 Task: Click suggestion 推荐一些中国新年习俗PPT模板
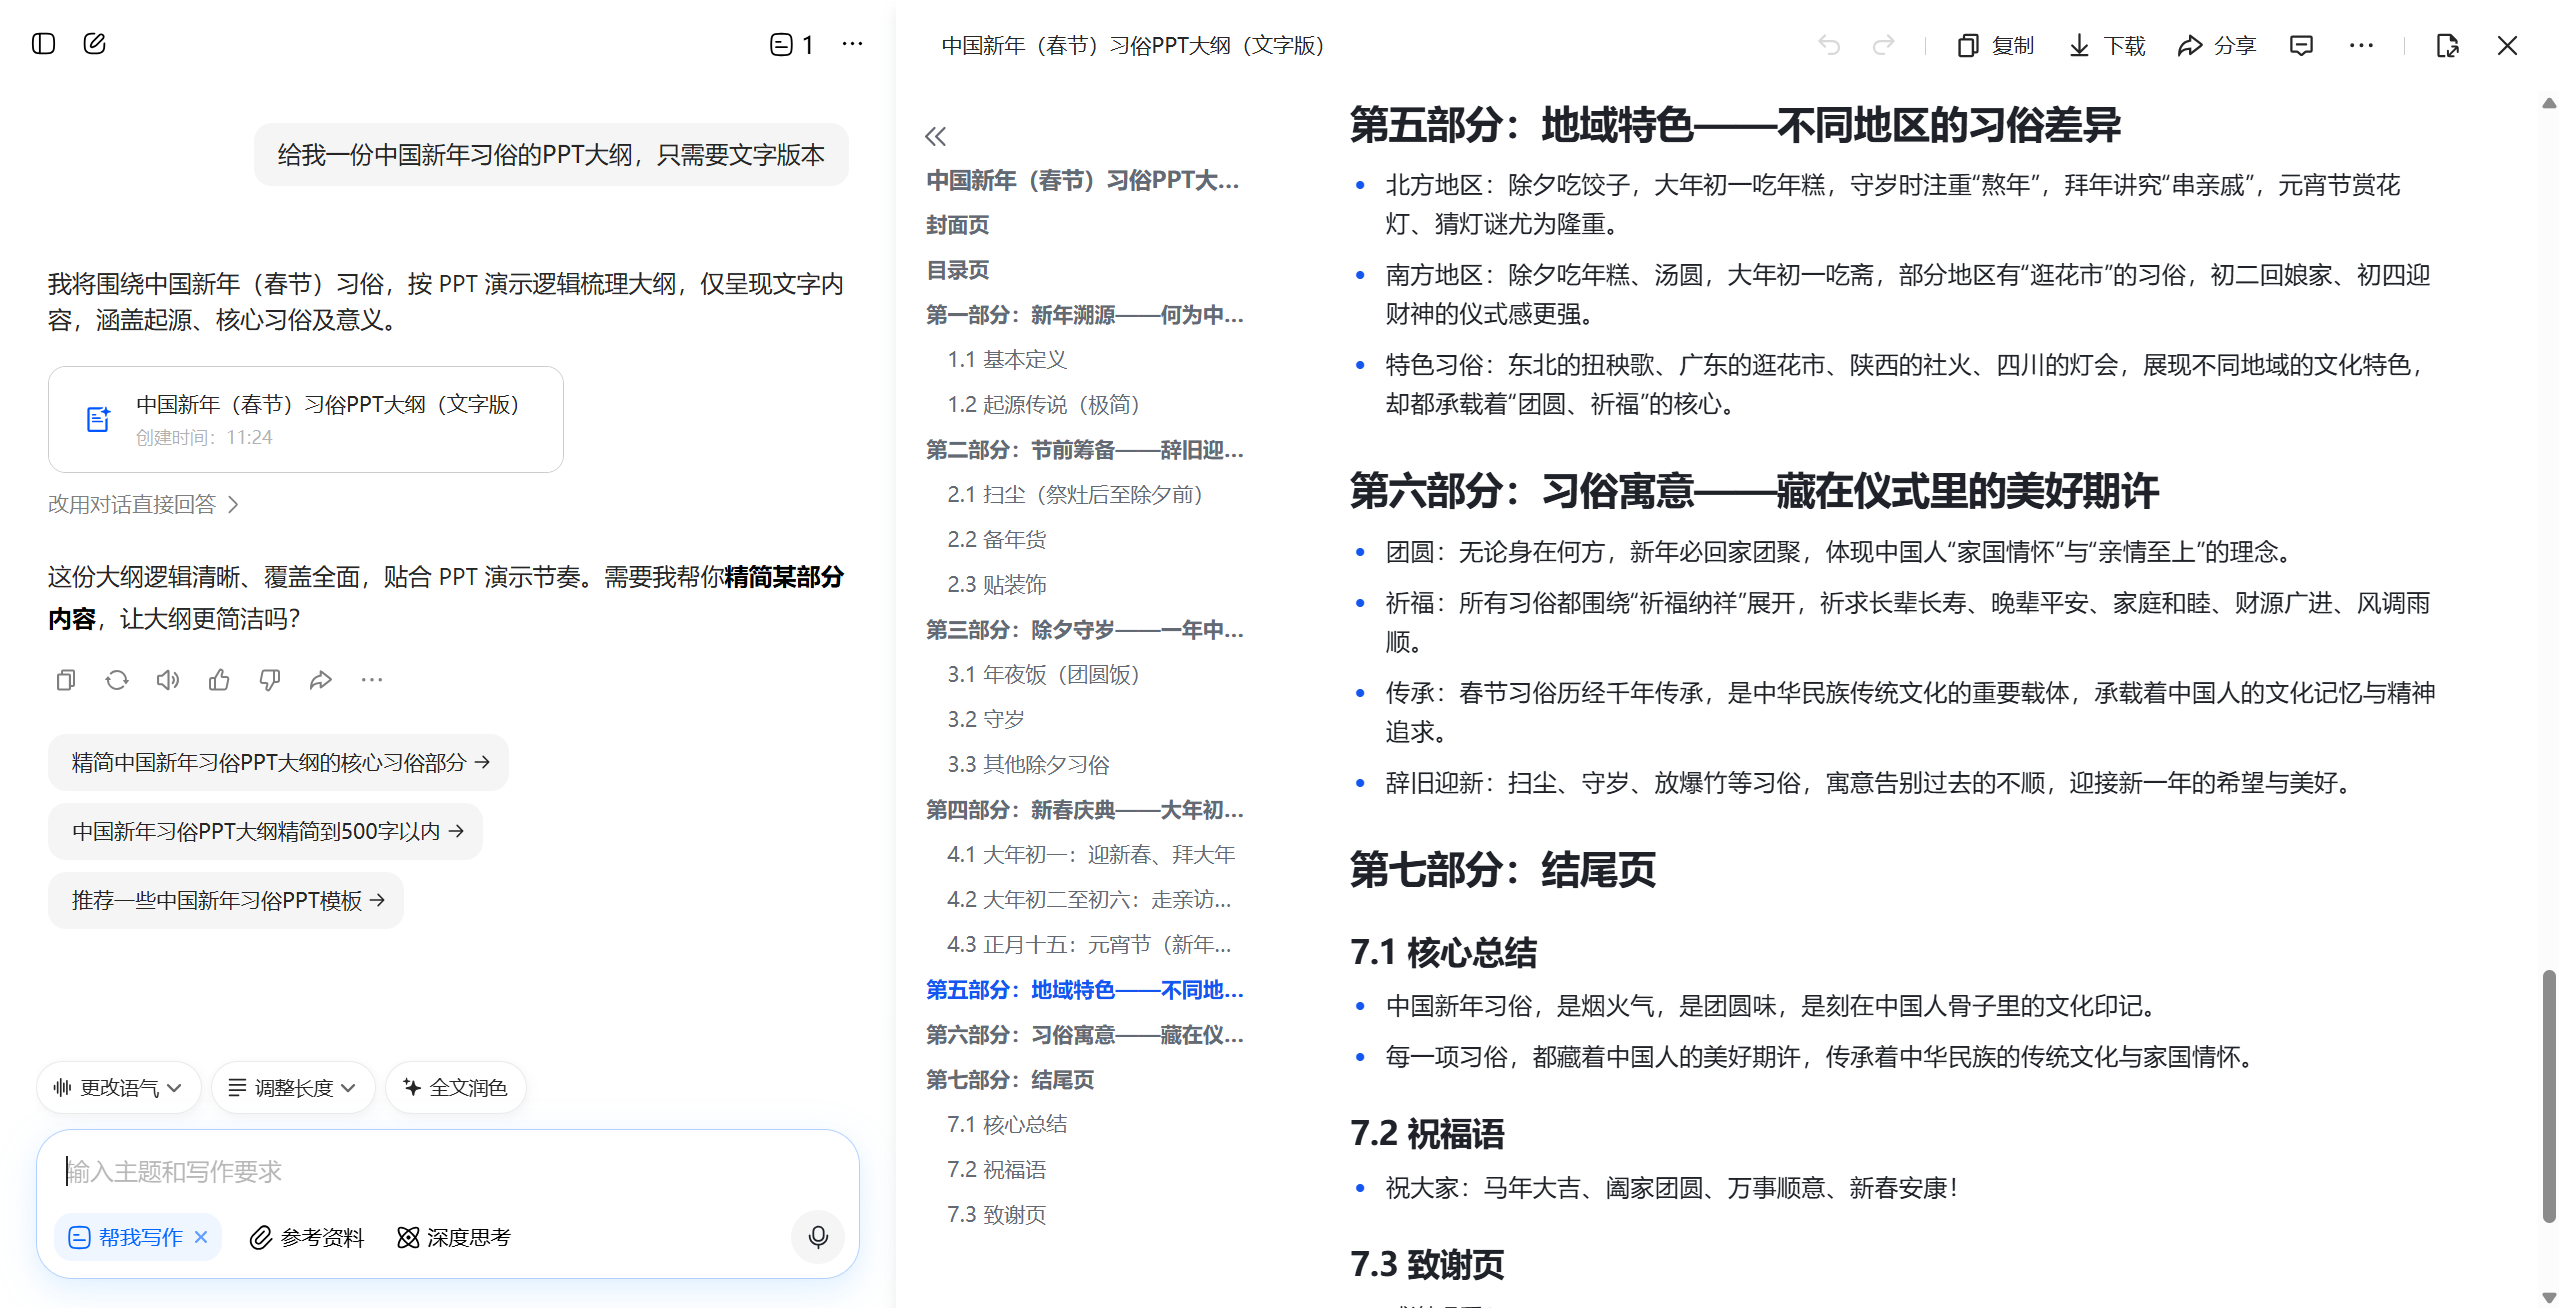point(227,900)
